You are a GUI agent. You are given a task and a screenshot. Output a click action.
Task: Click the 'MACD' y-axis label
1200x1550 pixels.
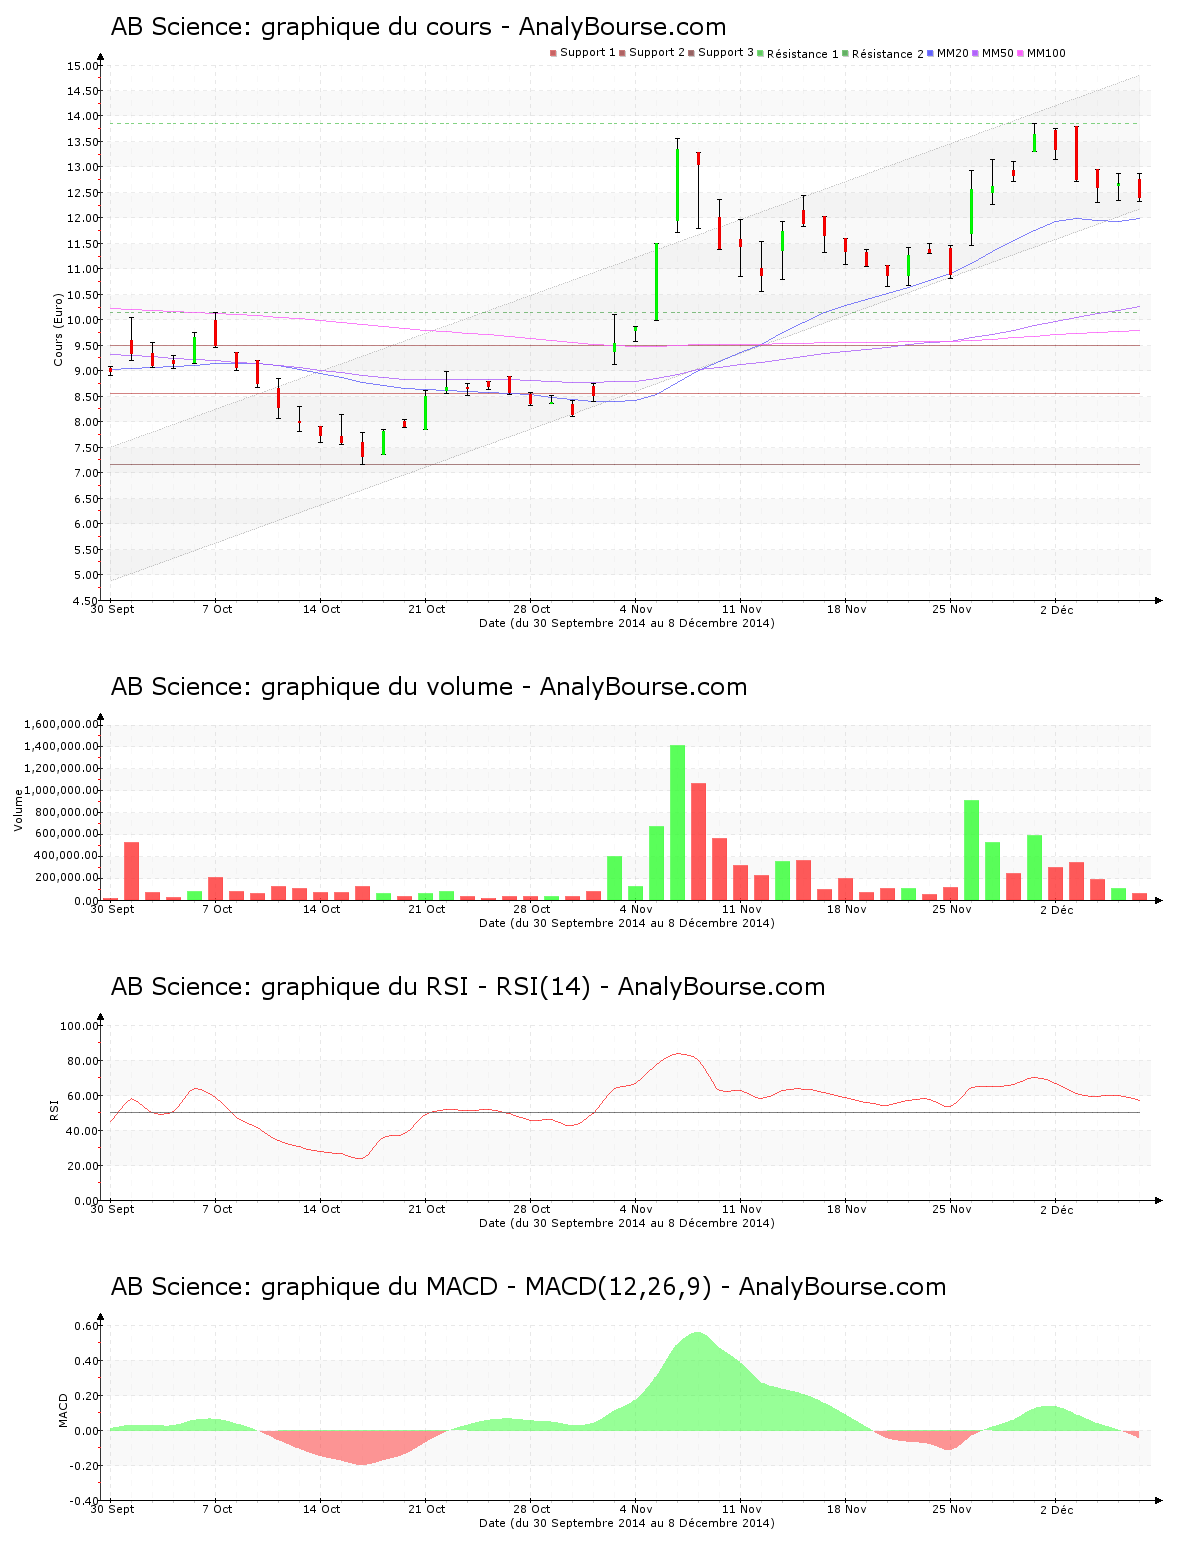point(64,1410)
